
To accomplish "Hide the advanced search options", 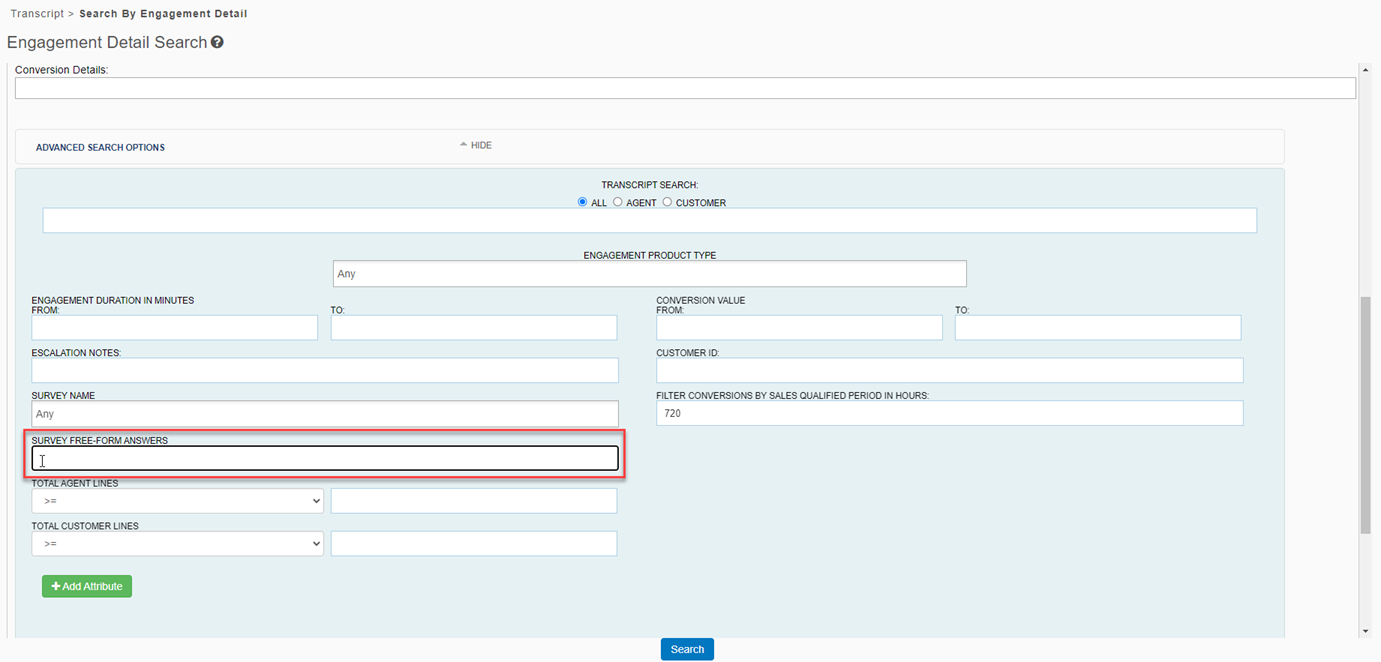I will 476,146.
